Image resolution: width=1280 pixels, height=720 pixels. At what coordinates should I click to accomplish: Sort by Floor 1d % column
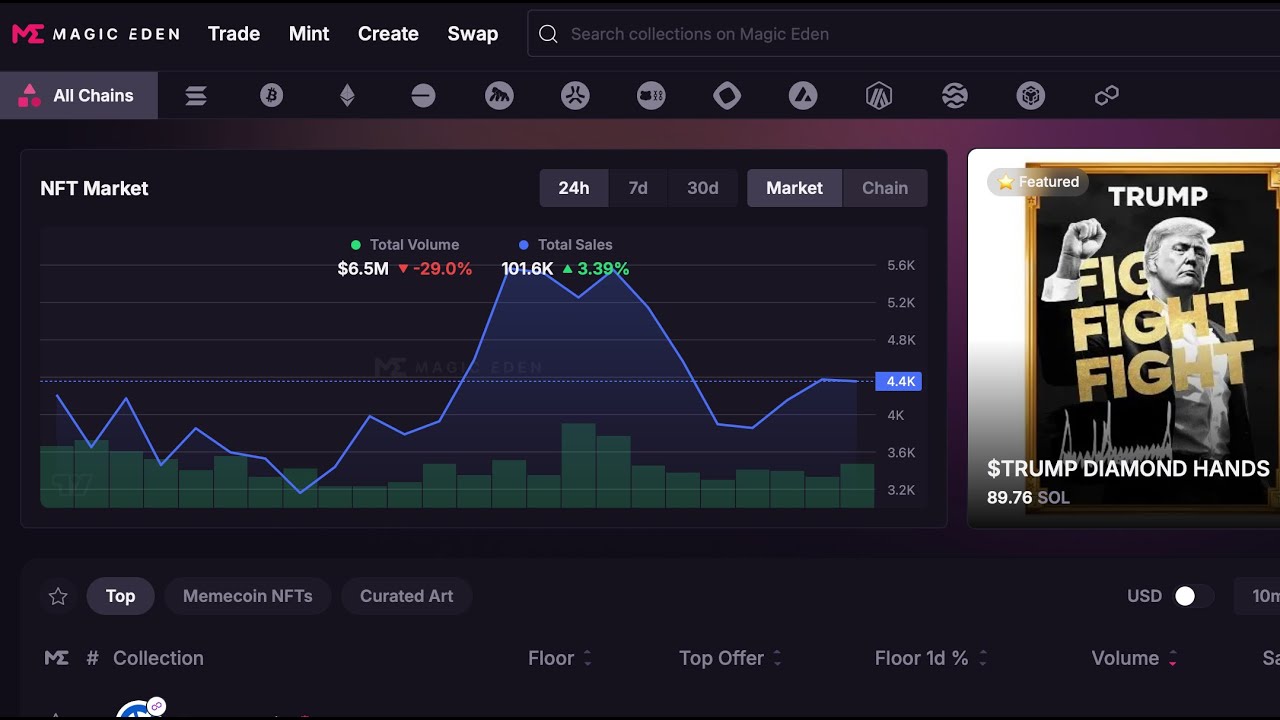931,658
